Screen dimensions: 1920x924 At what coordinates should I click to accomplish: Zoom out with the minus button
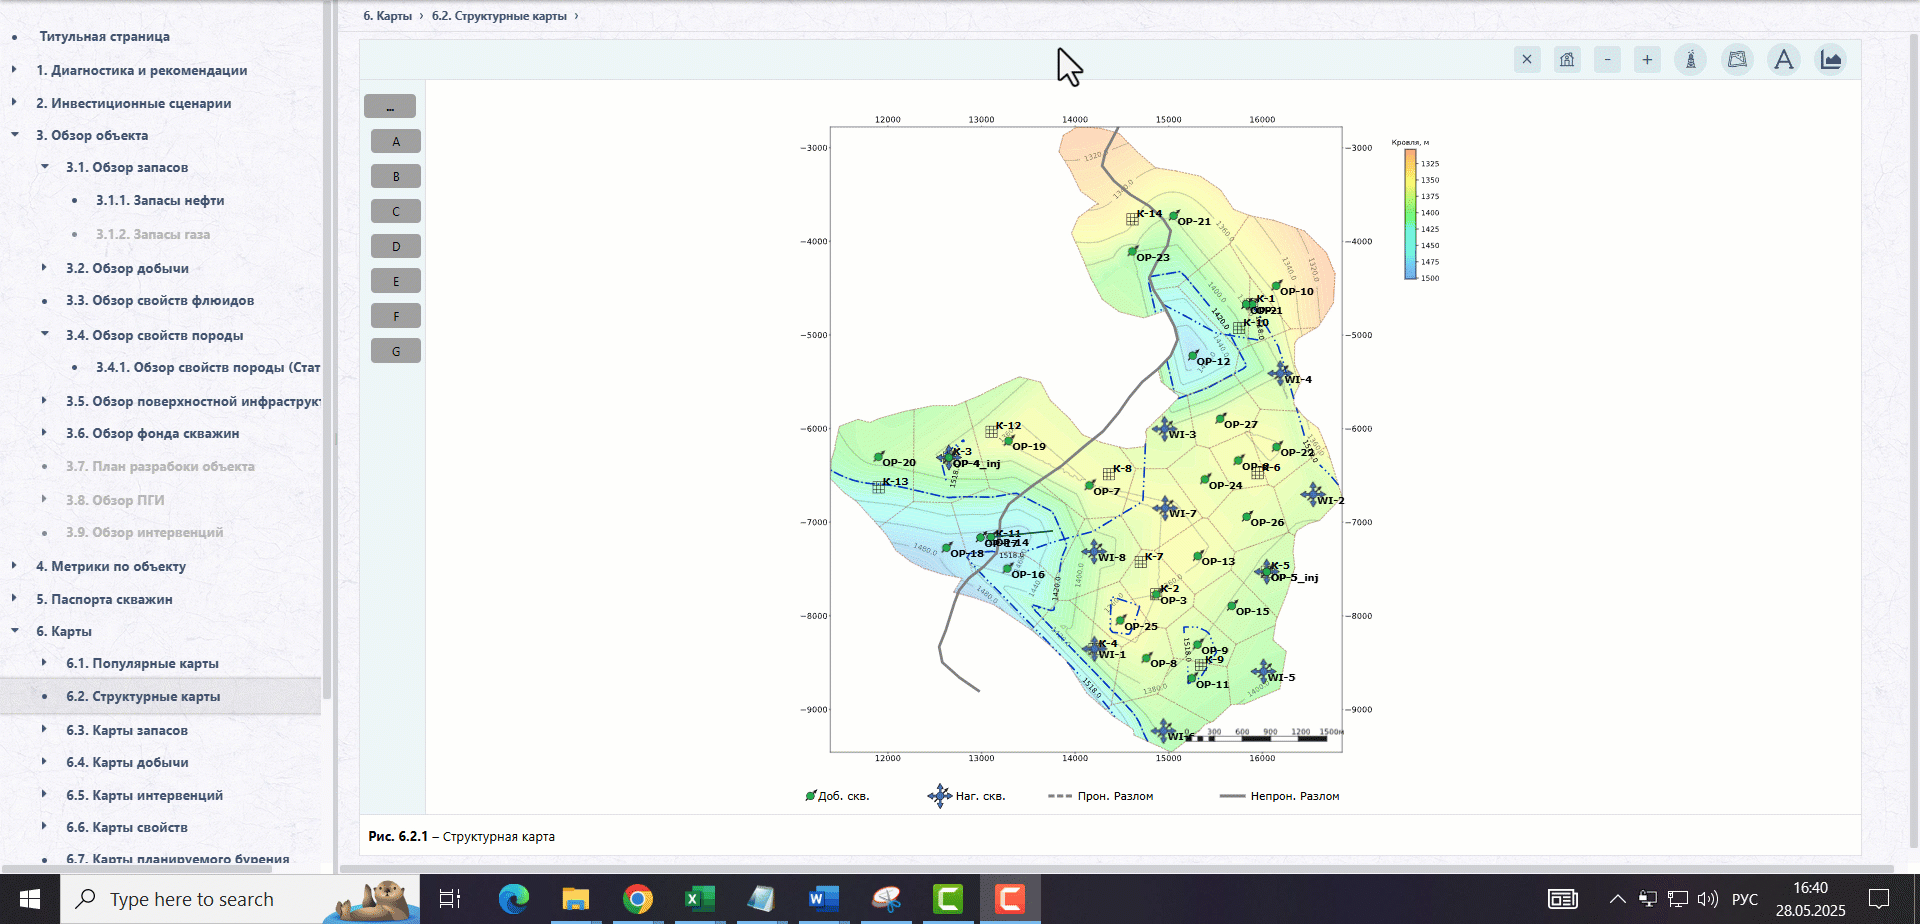pos(1607,60)
